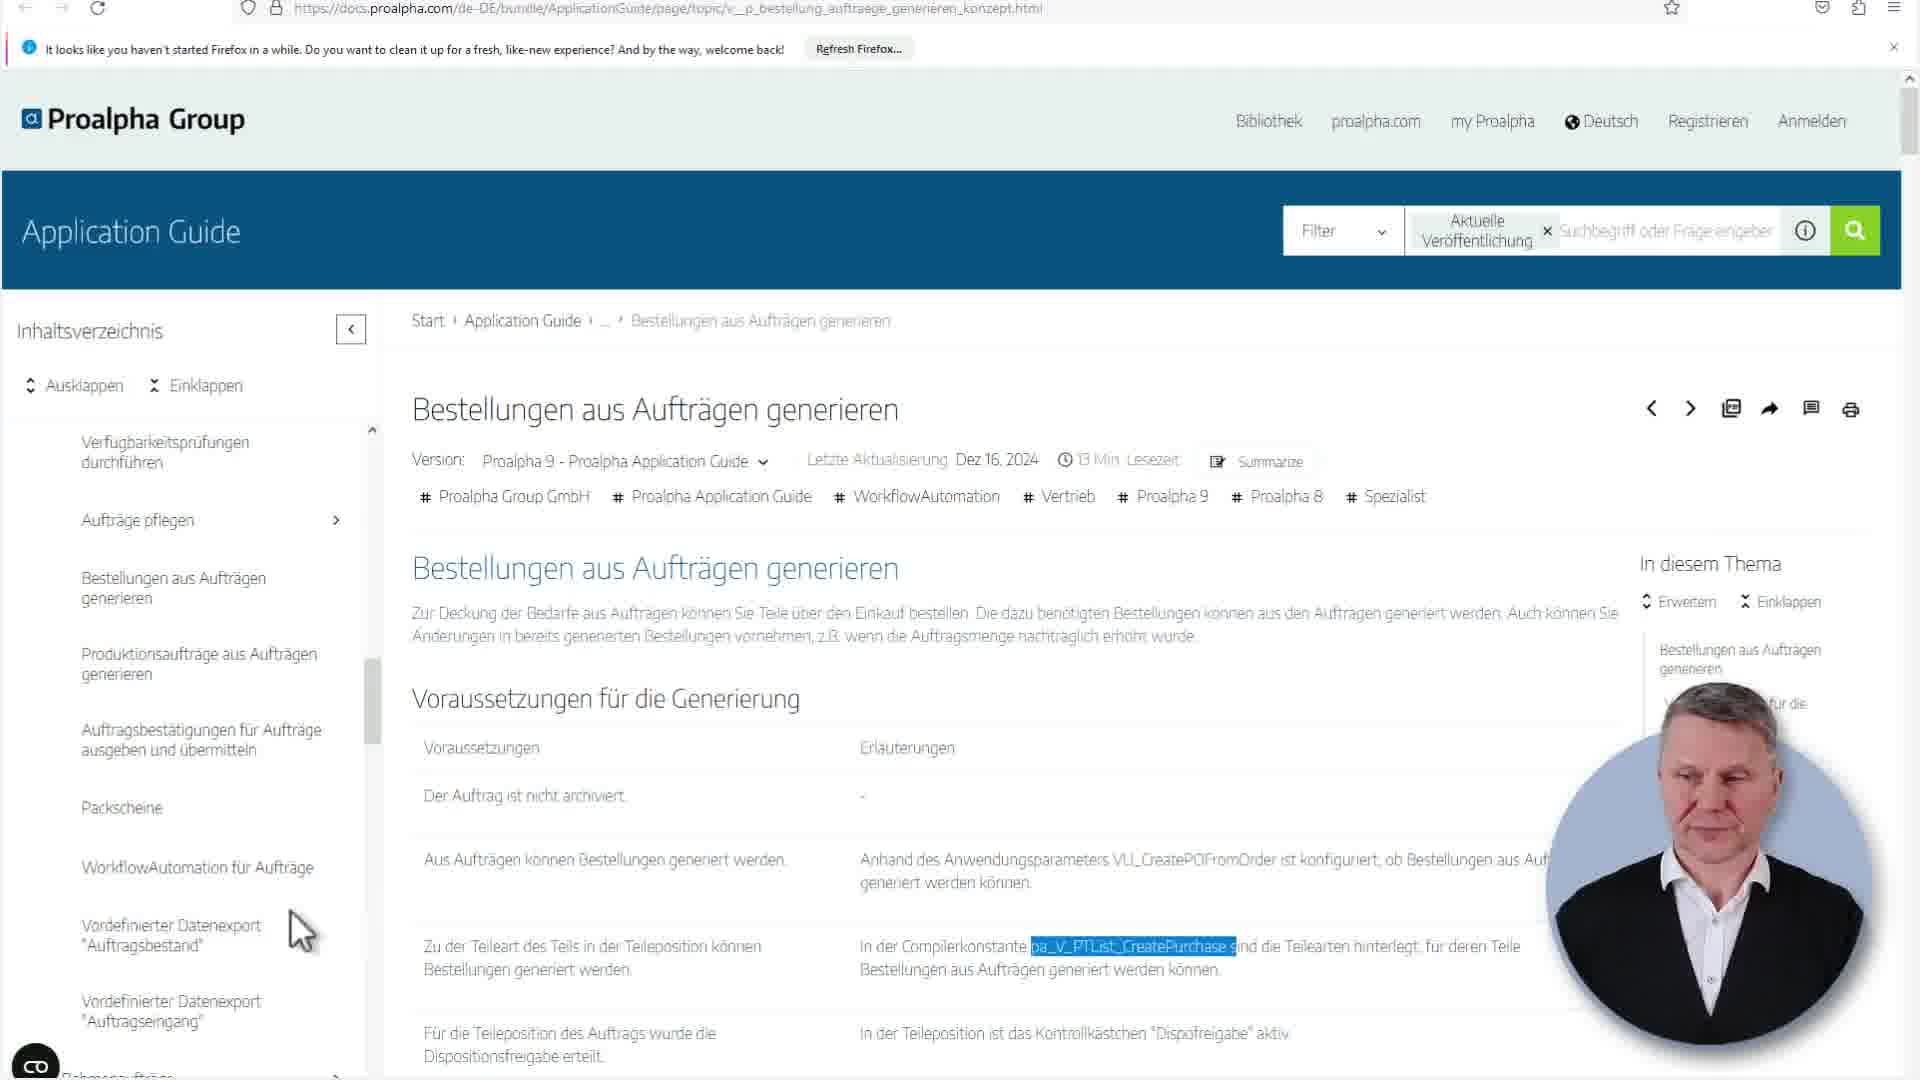Reload the page with the browser refresh icon
This screenshot has height=1080, width=1920.
pos(97,8)
